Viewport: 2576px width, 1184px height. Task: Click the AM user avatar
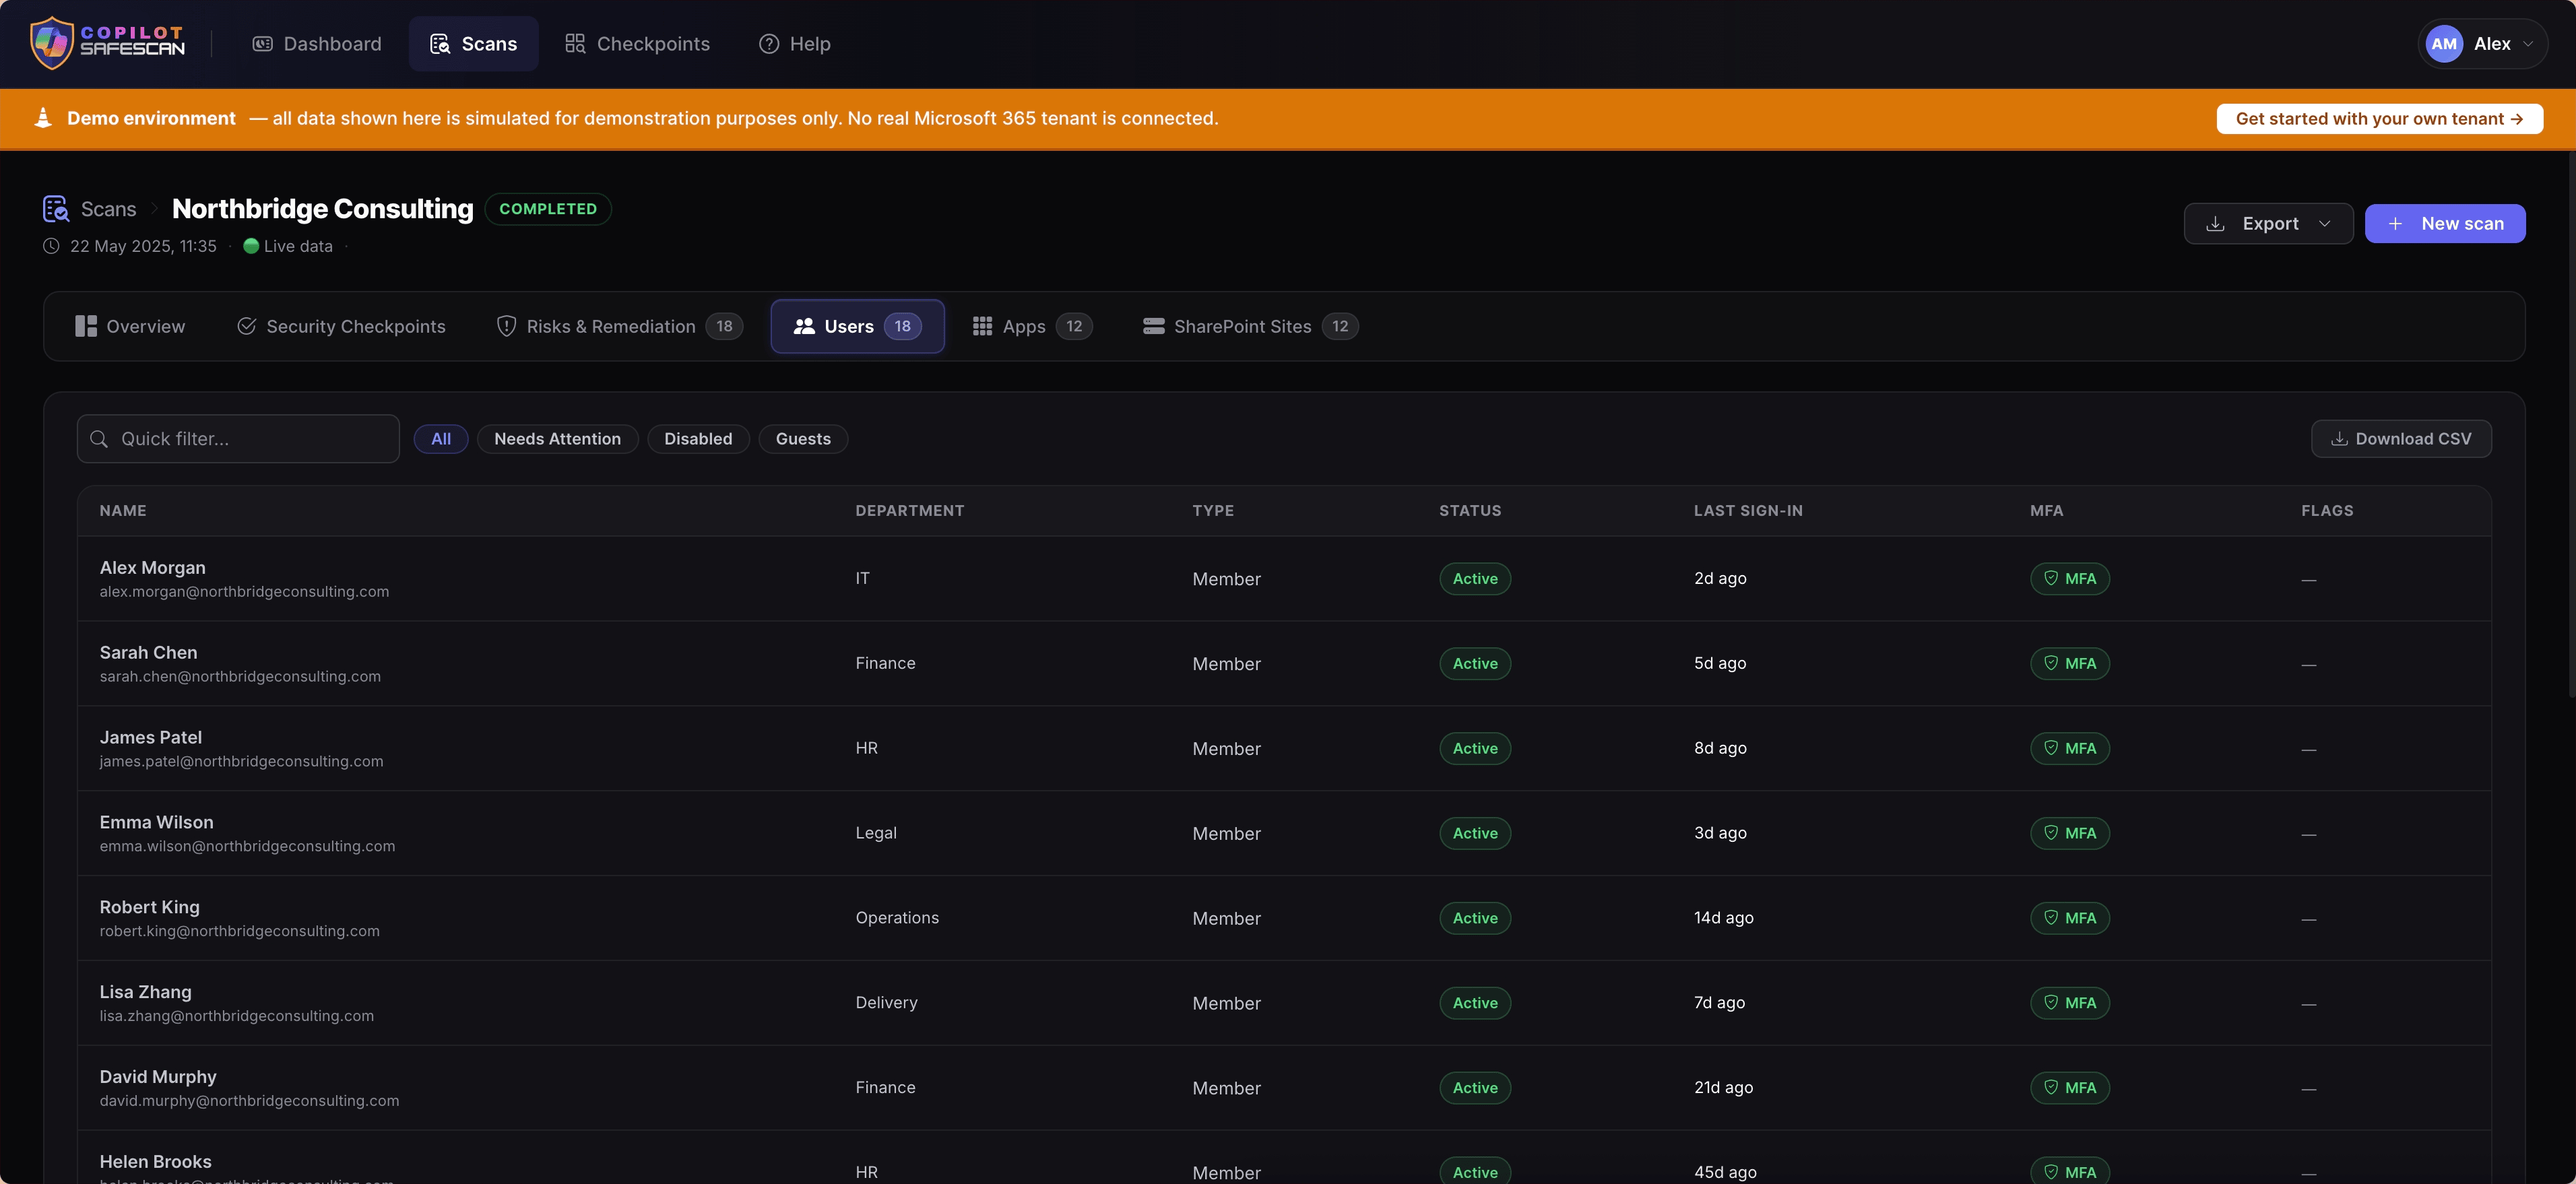[x=2443, y=44]
